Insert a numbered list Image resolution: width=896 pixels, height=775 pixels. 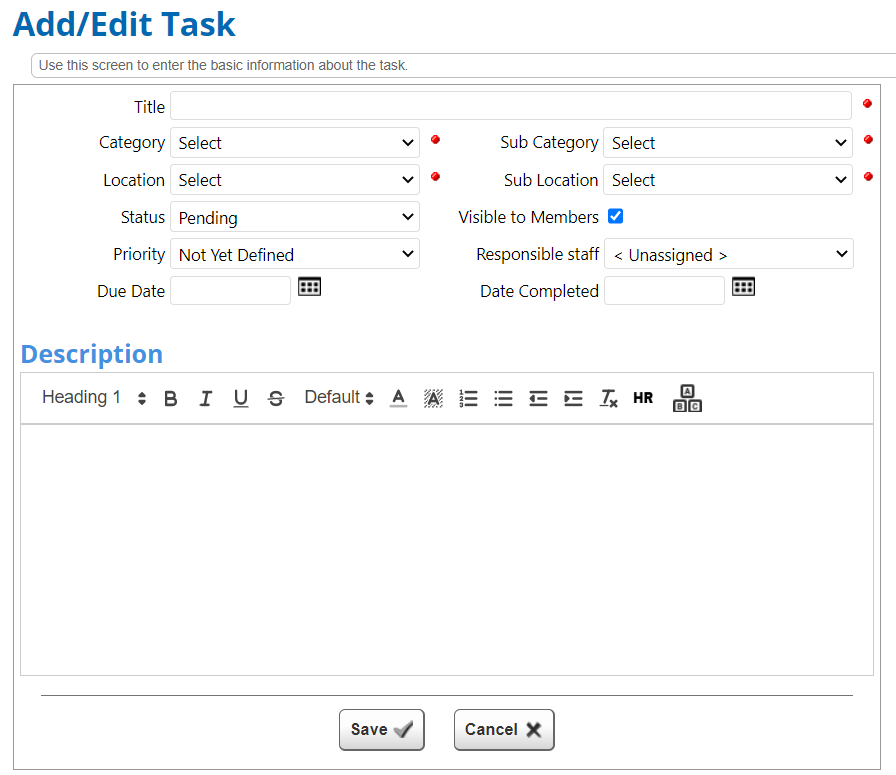point(468,397)
